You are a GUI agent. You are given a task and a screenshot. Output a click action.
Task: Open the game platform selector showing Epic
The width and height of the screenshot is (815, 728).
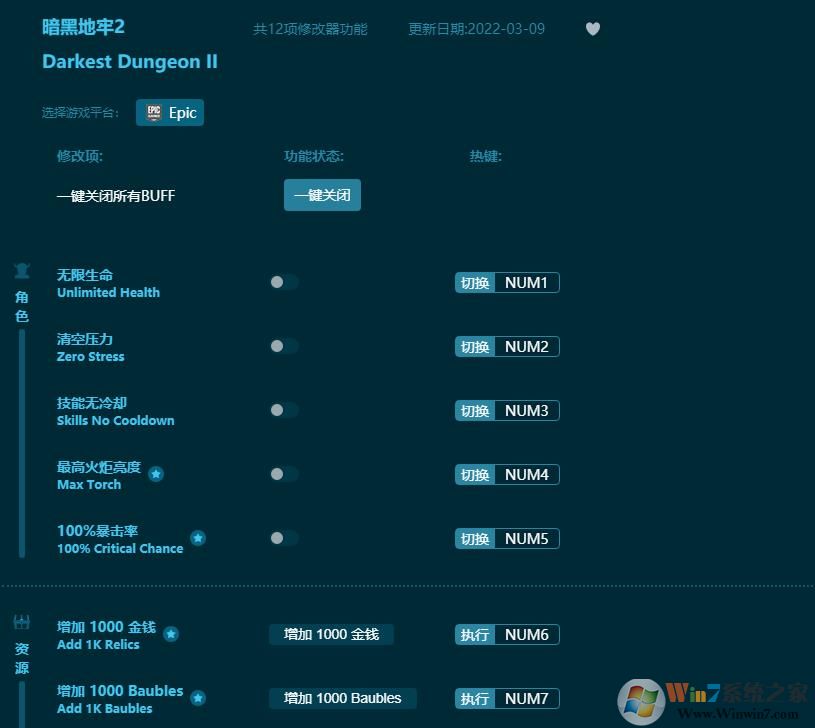pos(170,112)
